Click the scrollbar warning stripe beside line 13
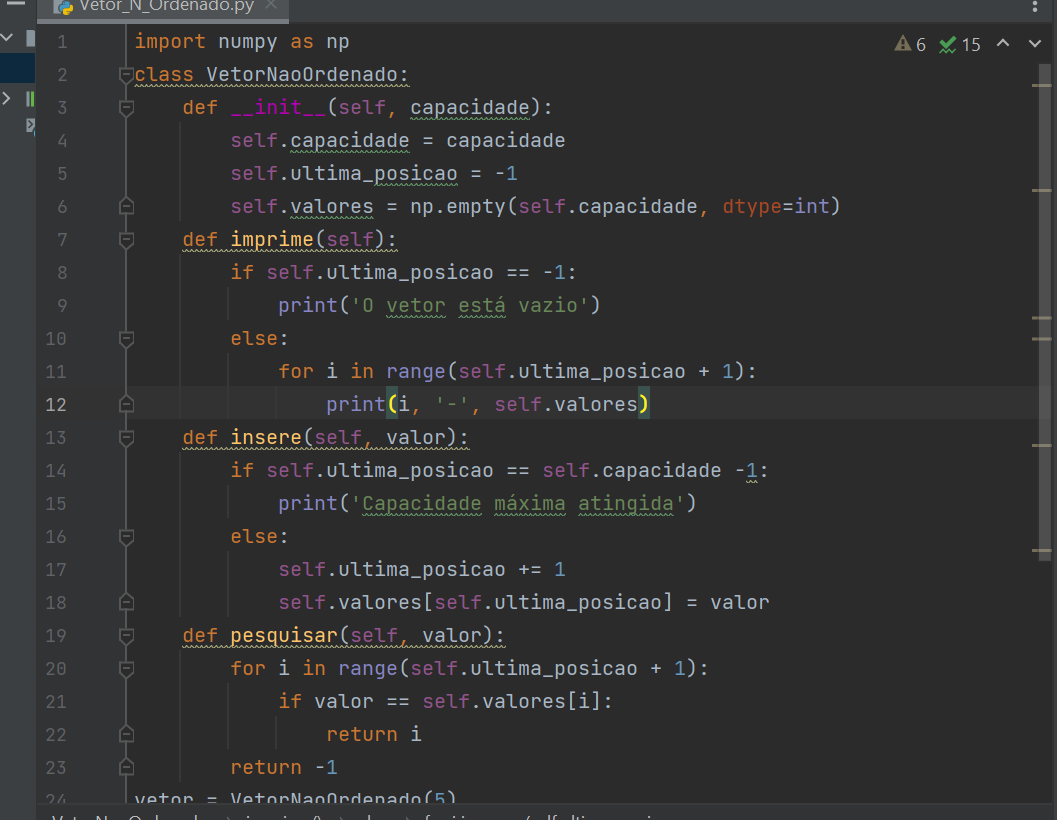Viewport: 1057px width, 820px height. [1041, 446]
